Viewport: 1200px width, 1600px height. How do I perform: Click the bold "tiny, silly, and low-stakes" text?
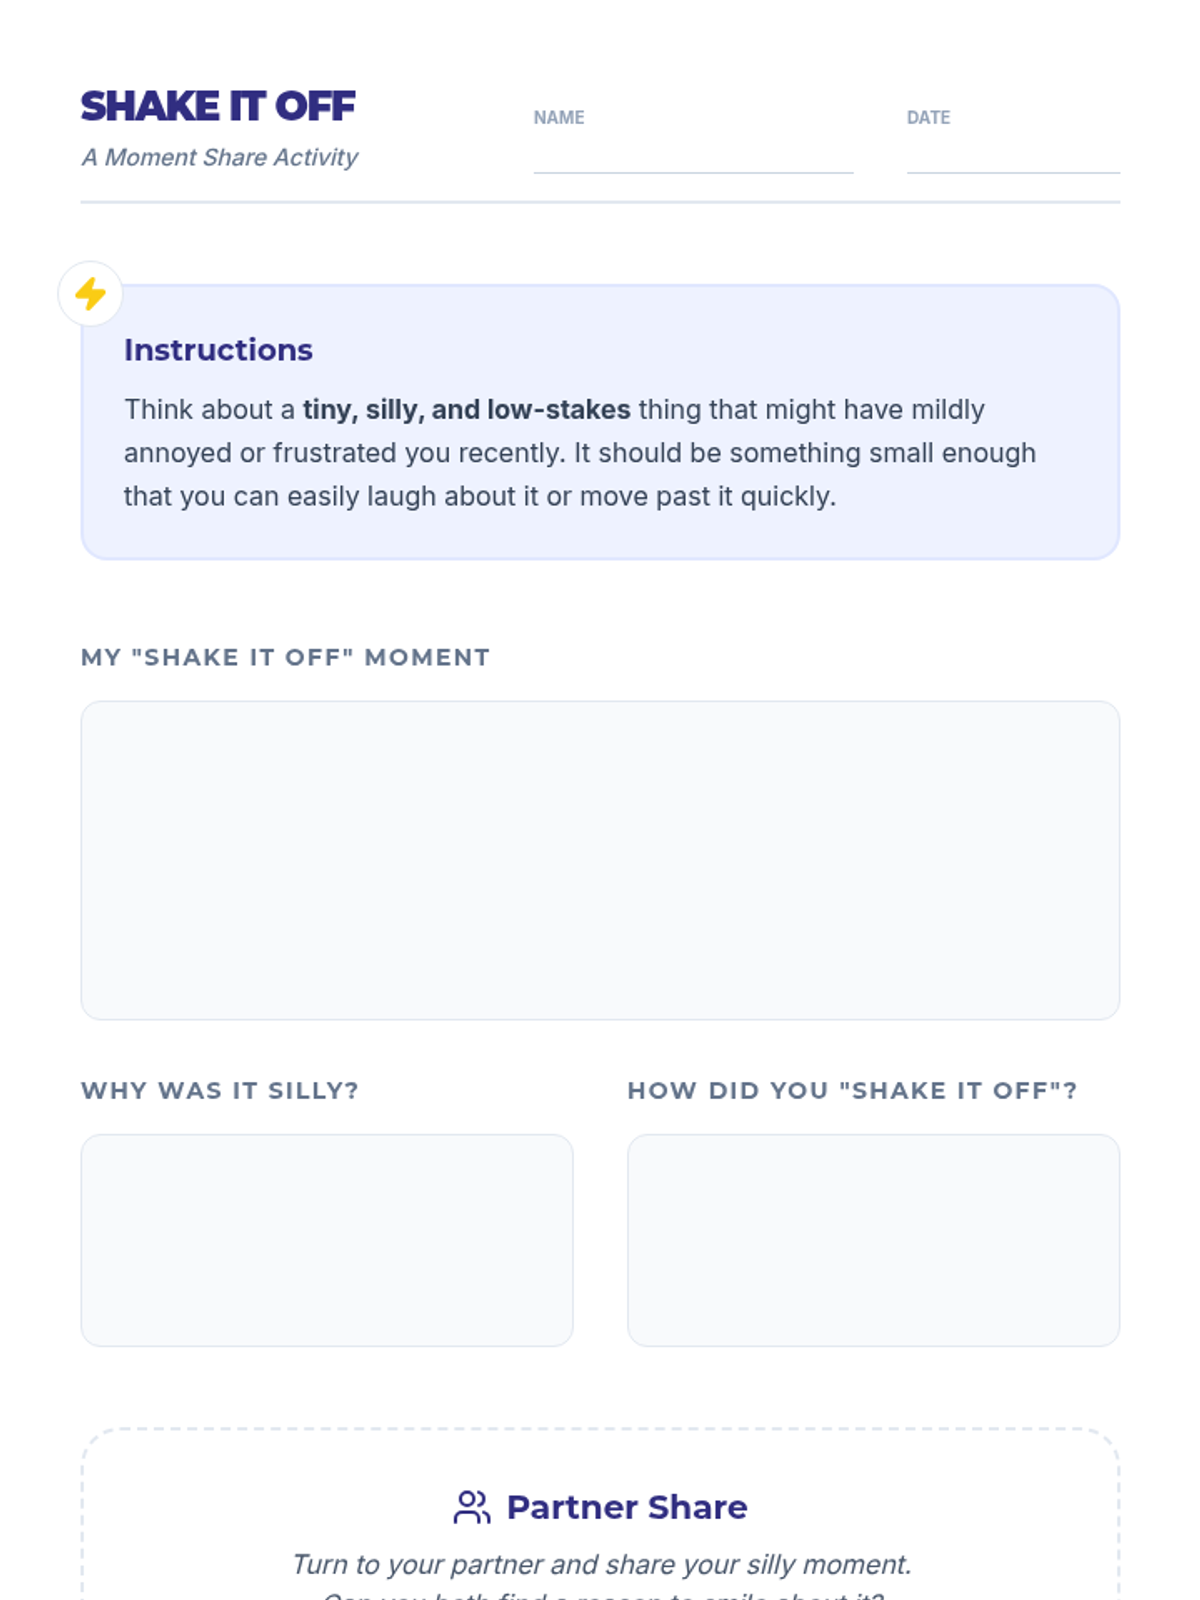click(x=467, y=409)
